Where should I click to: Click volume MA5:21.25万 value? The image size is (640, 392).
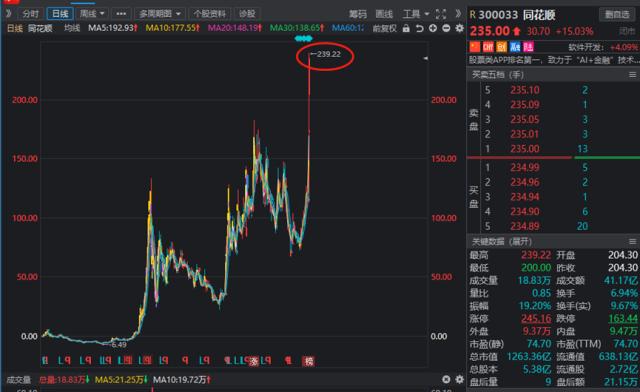(x=121, y=380)
